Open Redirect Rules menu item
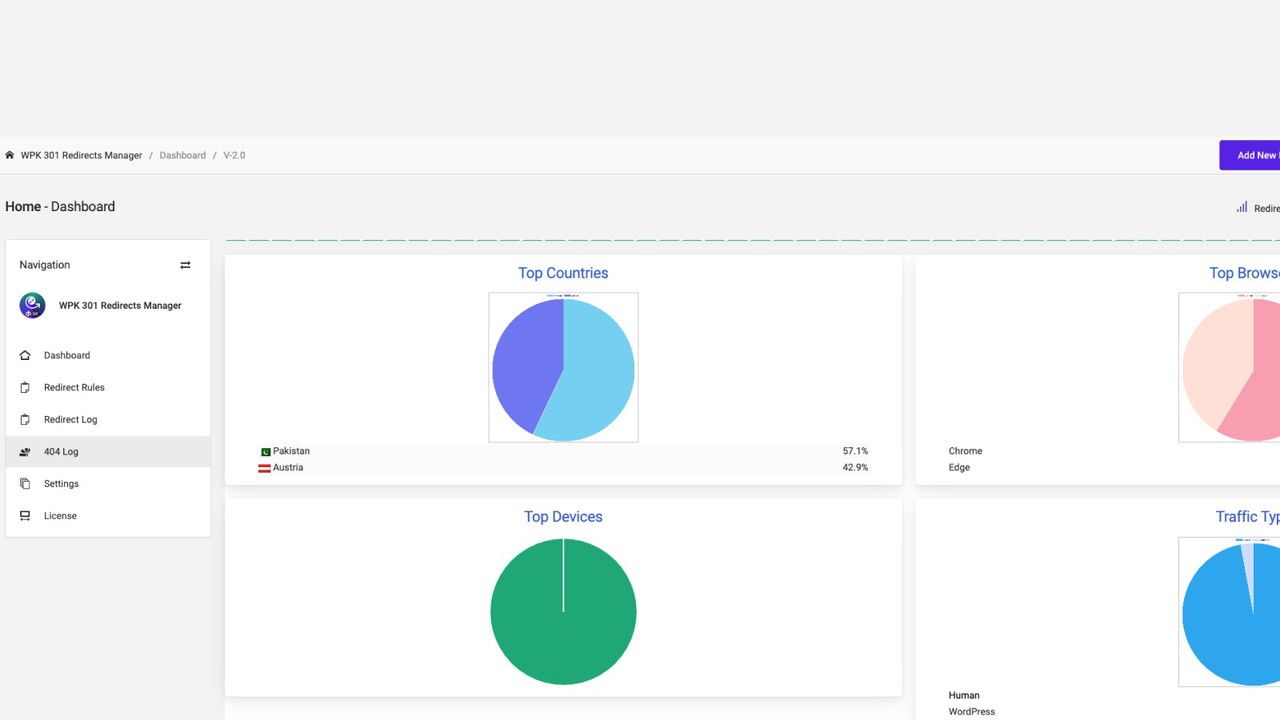 (x=108, y=387)
